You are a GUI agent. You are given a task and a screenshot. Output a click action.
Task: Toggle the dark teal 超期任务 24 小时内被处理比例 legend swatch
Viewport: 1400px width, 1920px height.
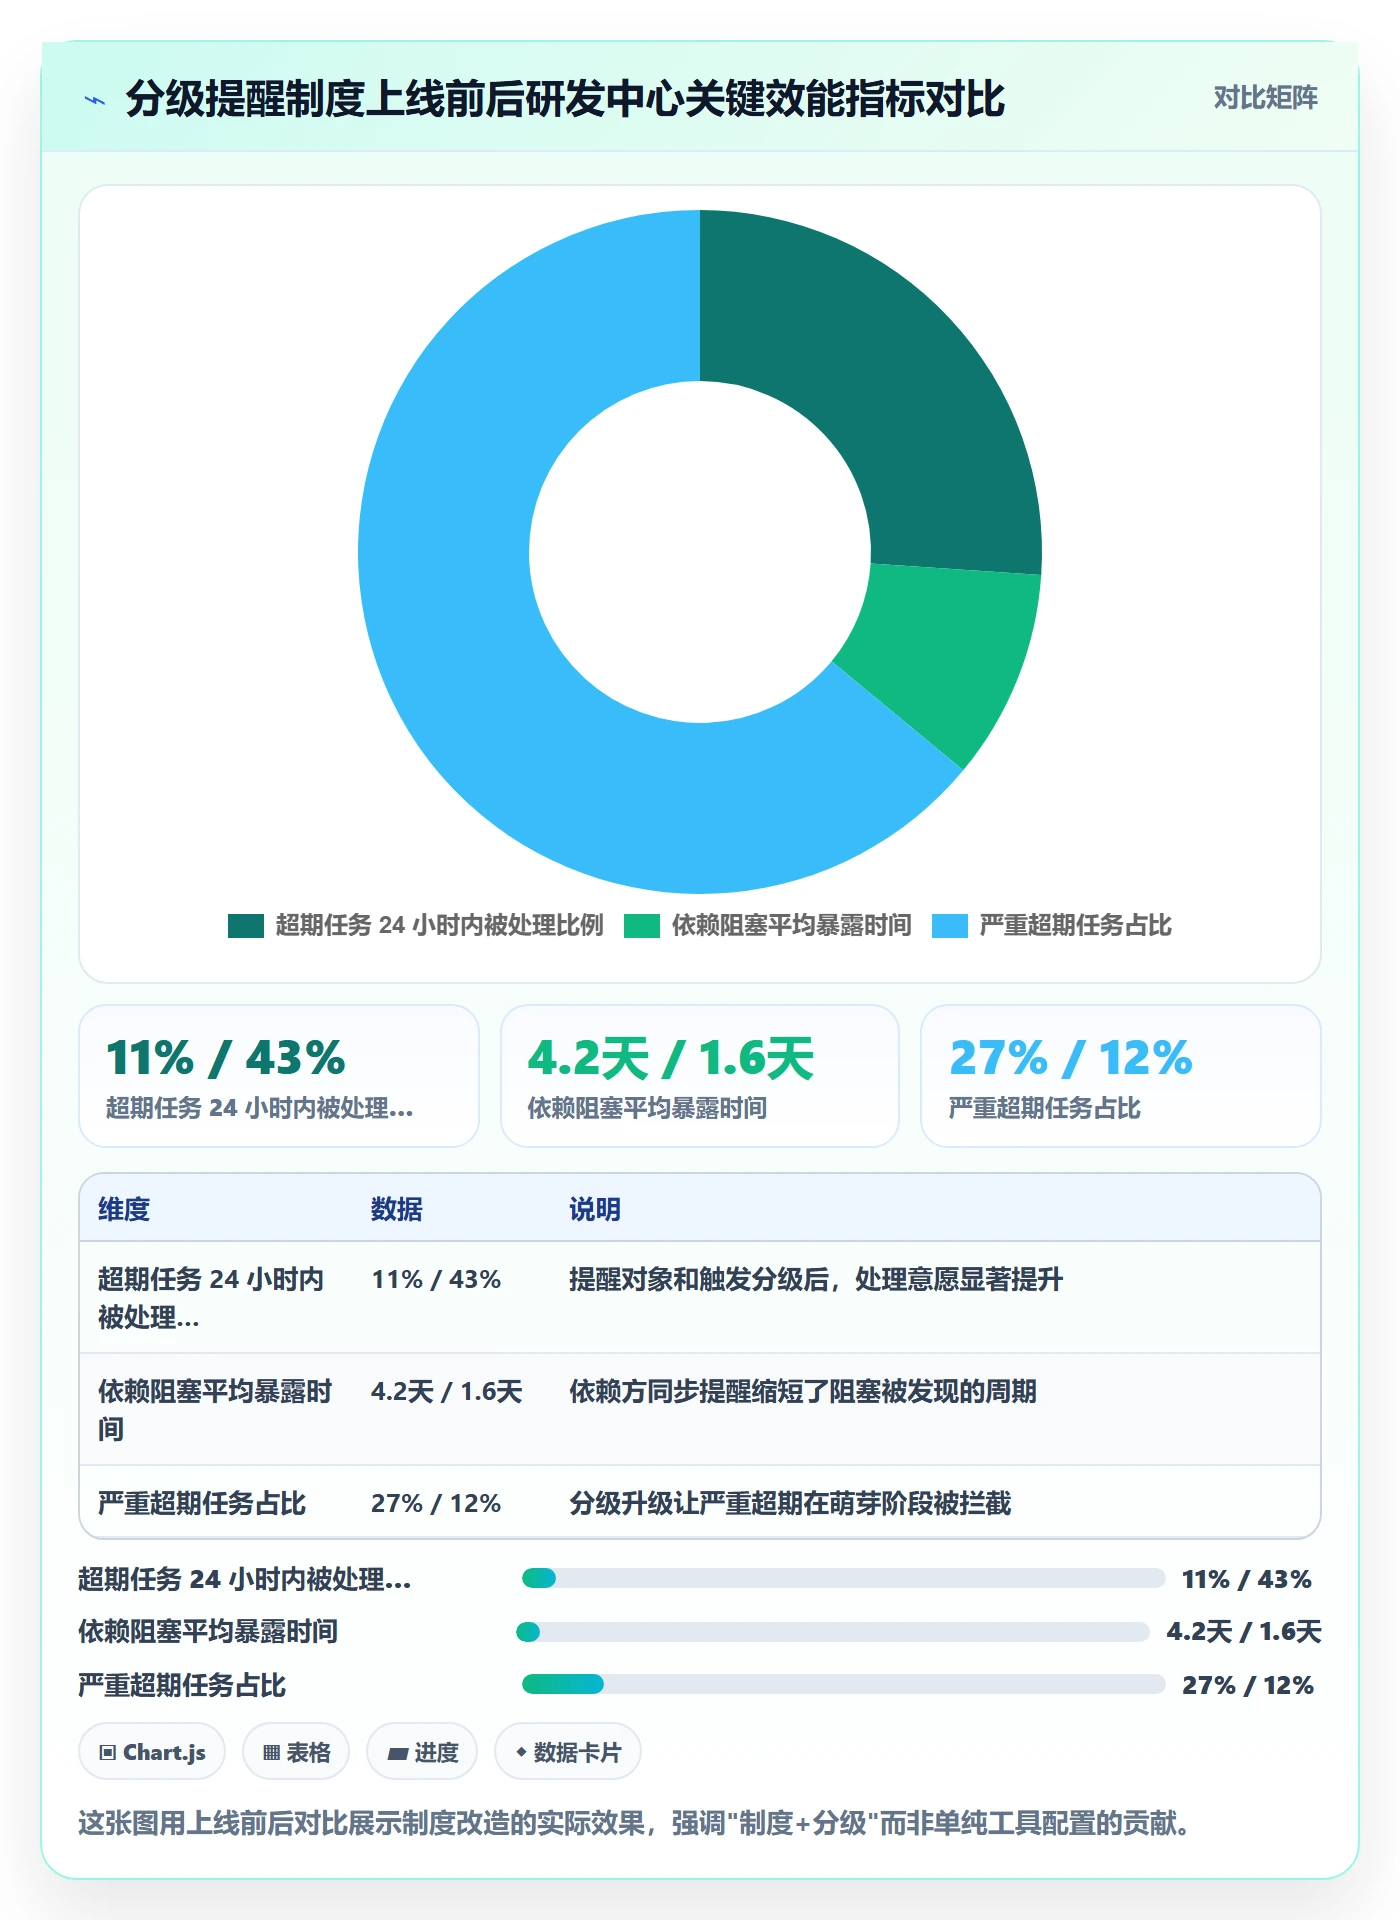(246, 926)
